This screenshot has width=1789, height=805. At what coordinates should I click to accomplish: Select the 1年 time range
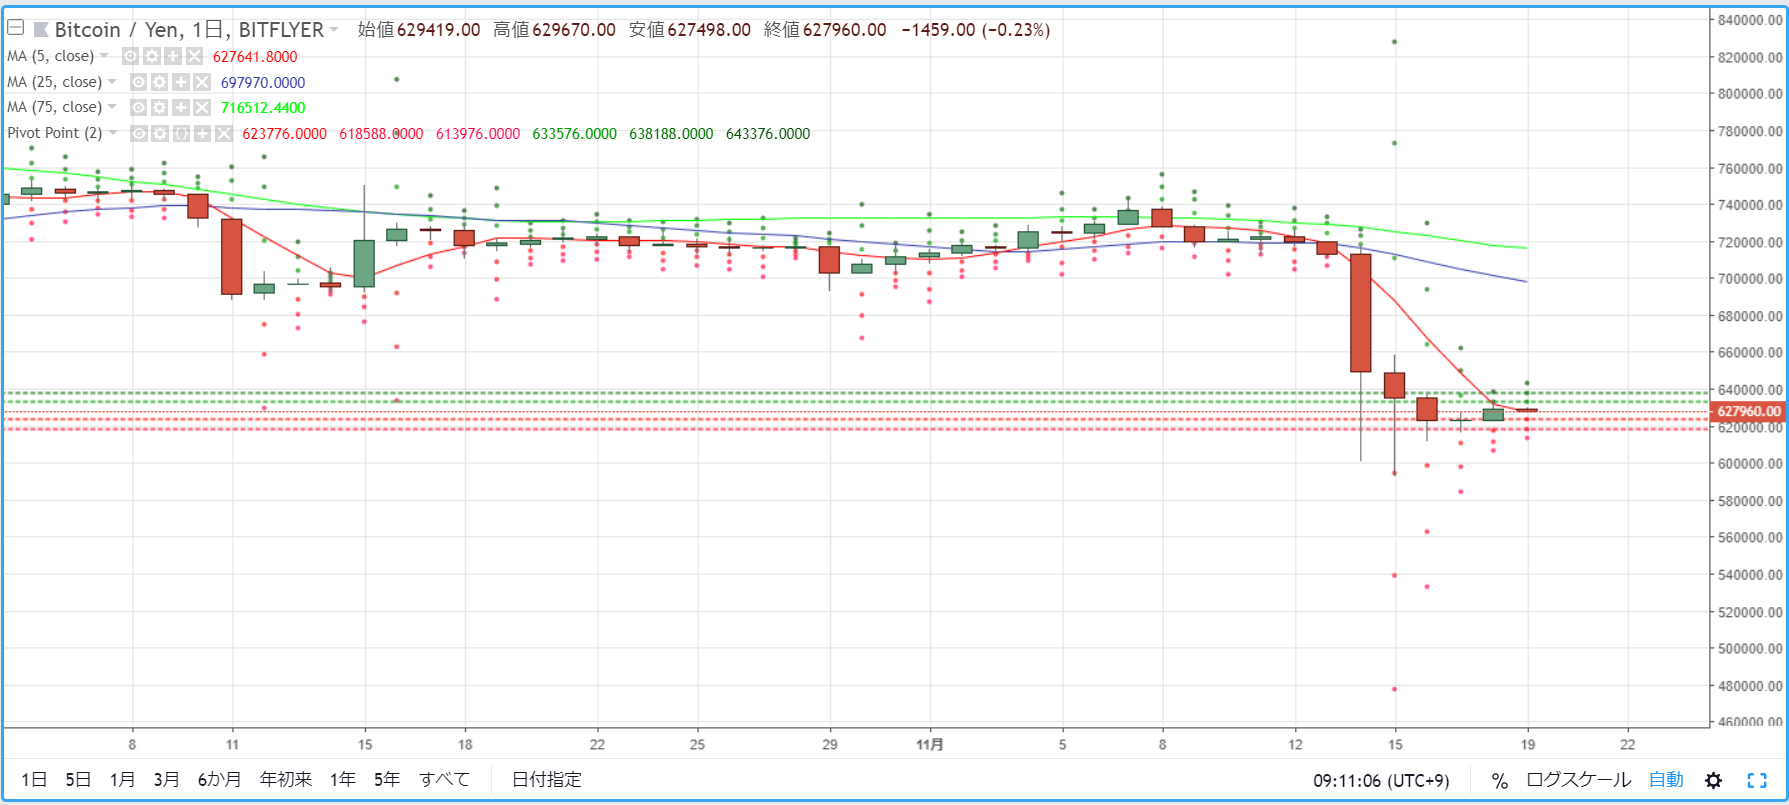pos(343,780)
